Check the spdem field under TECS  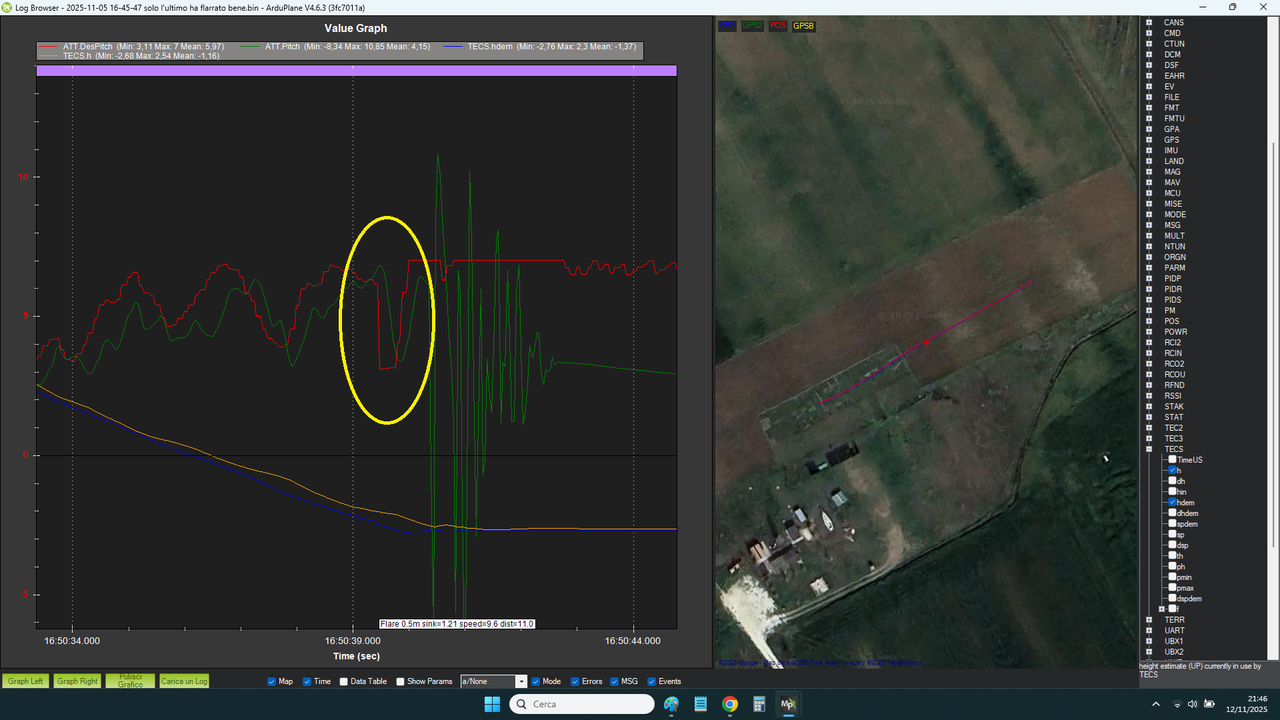[1173, 524]
